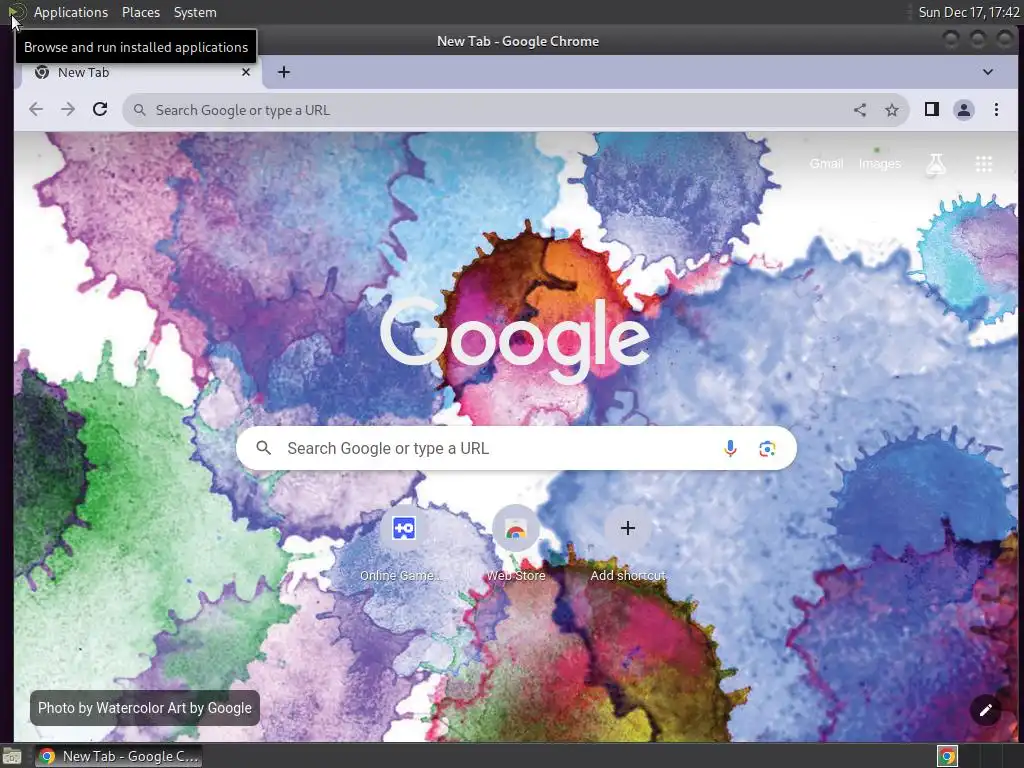Open the Google apps grid
Viewport: 1024px width, 768px height.
click(x=984, y=164)
